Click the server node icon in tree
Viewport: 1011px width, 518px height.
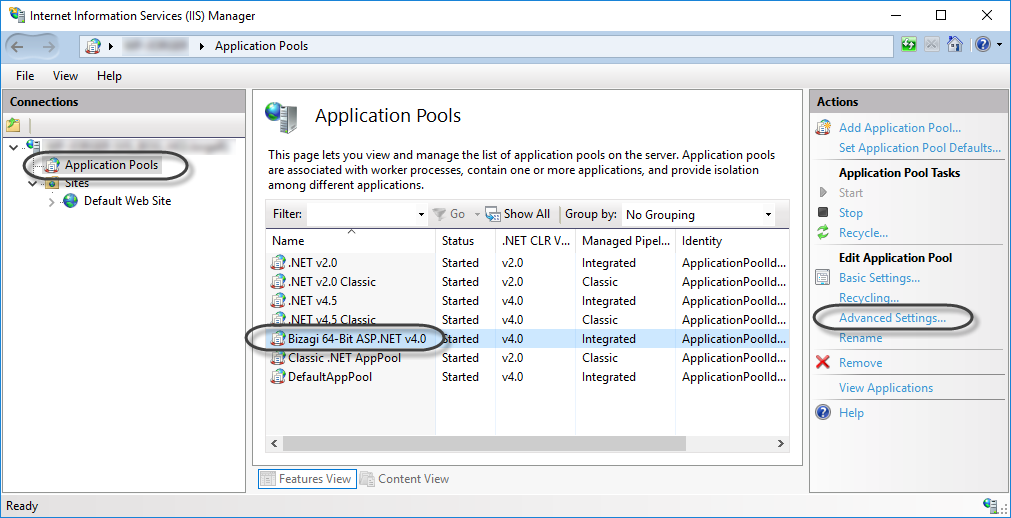click(34, 146)
